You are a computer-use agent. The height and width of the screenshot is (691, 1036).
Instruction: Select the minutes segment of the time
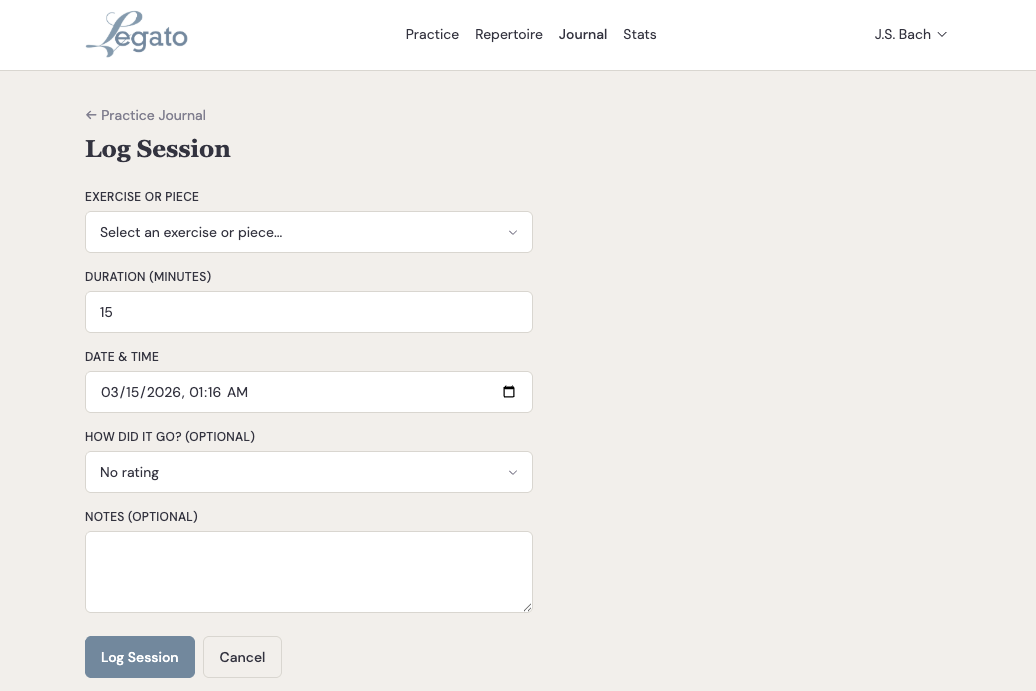point(213,392)
